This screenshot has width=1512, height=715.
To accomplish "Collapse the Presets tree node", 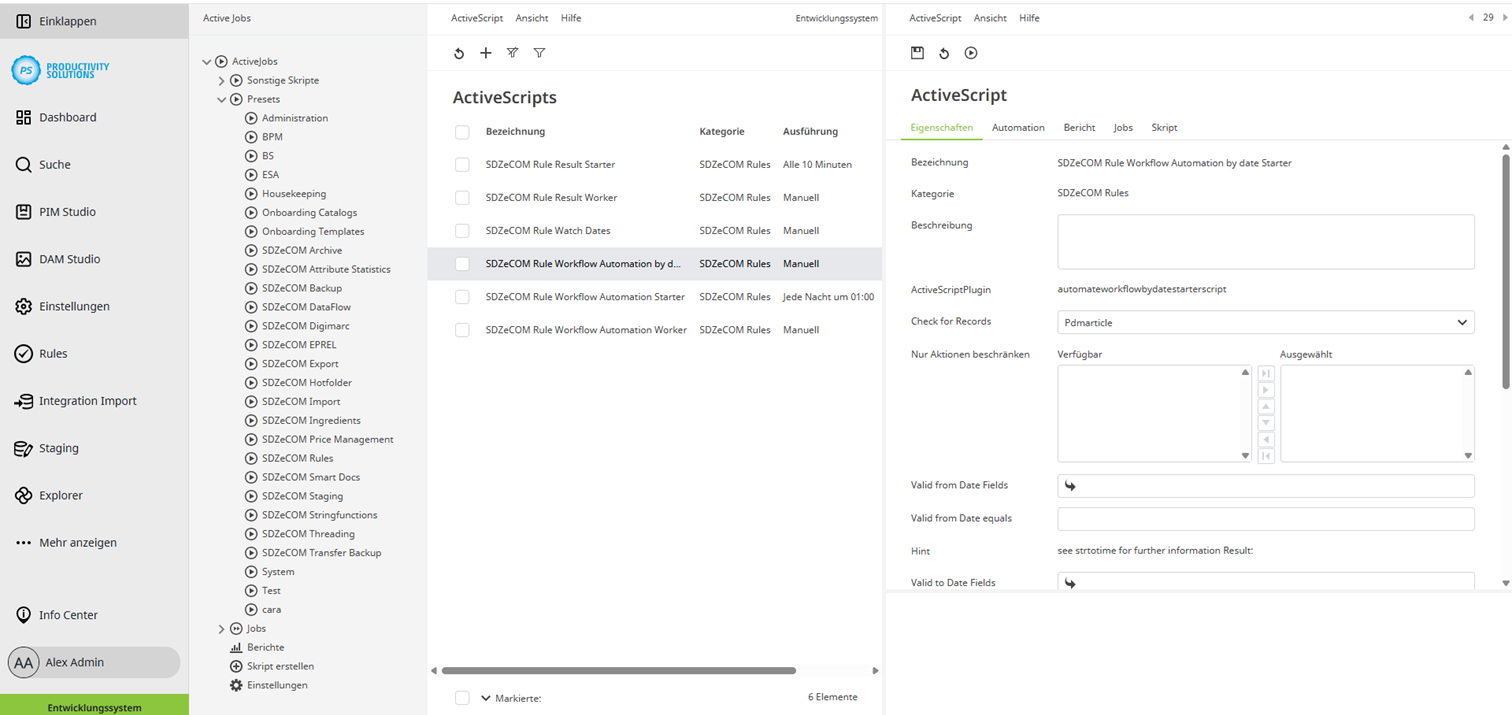I will click(x=222, y=99).
